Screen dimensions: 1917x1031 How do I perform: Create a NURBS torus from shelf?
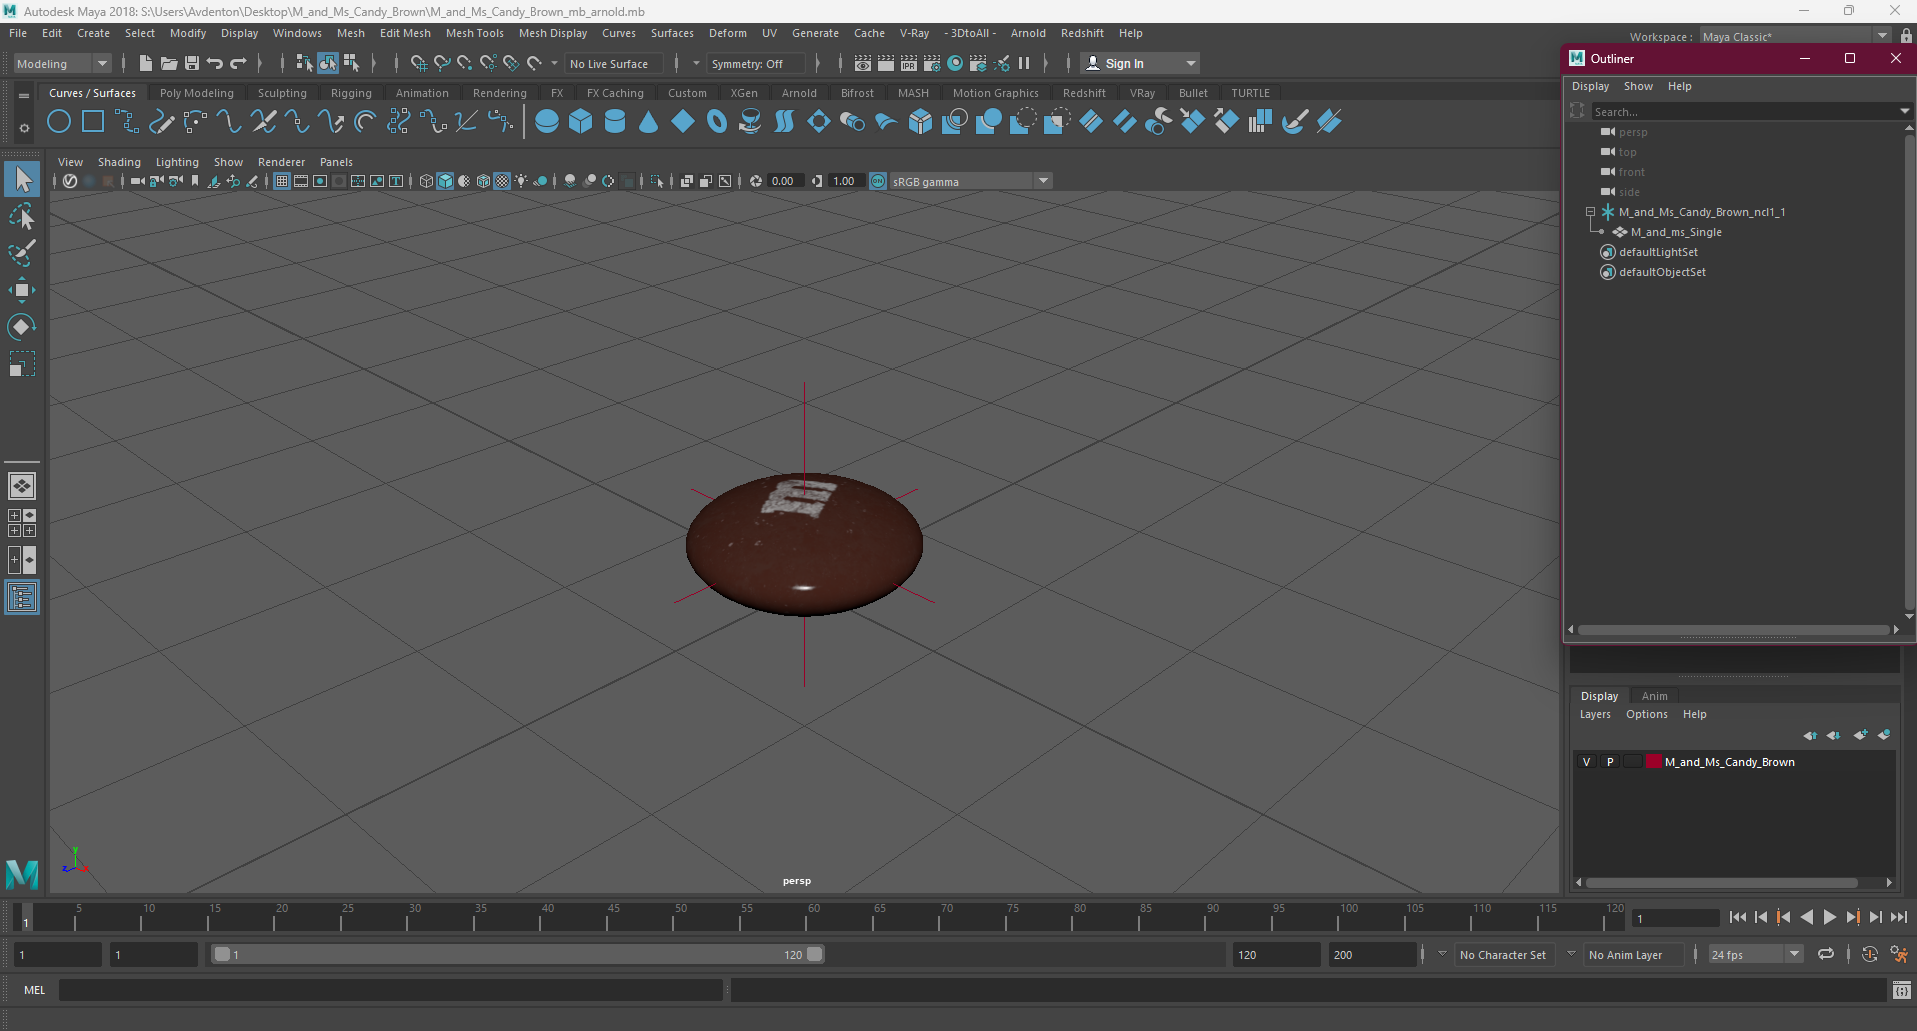(717, 122)
